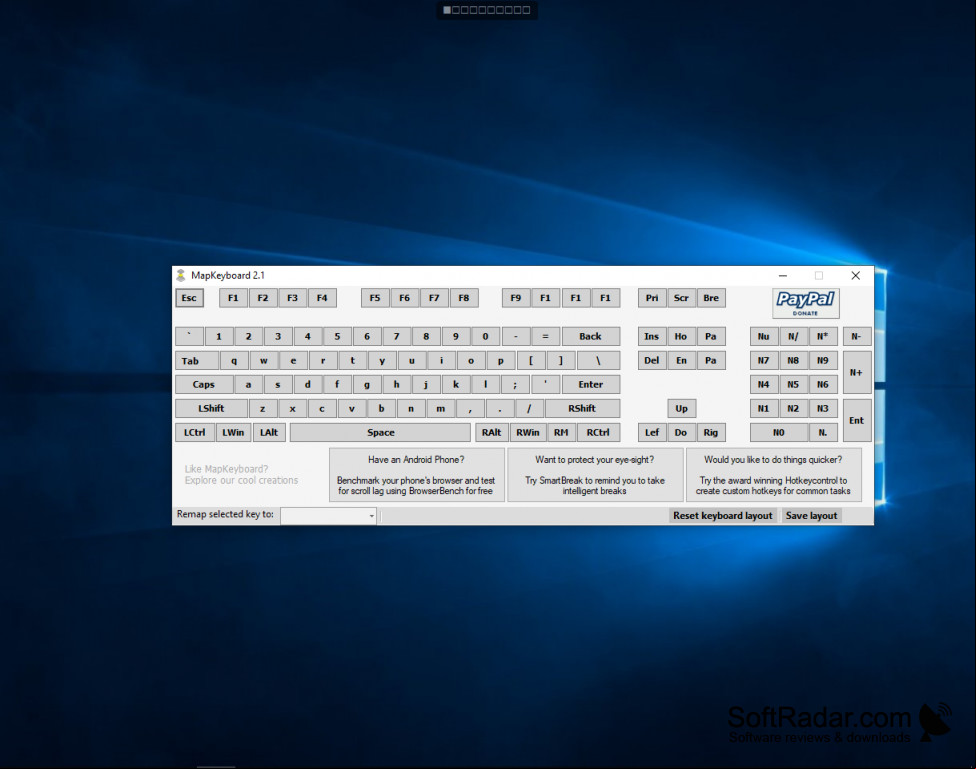Select the N/ numpad key
Viewport: 976px width, 769px height.
(x=793, y=336)
